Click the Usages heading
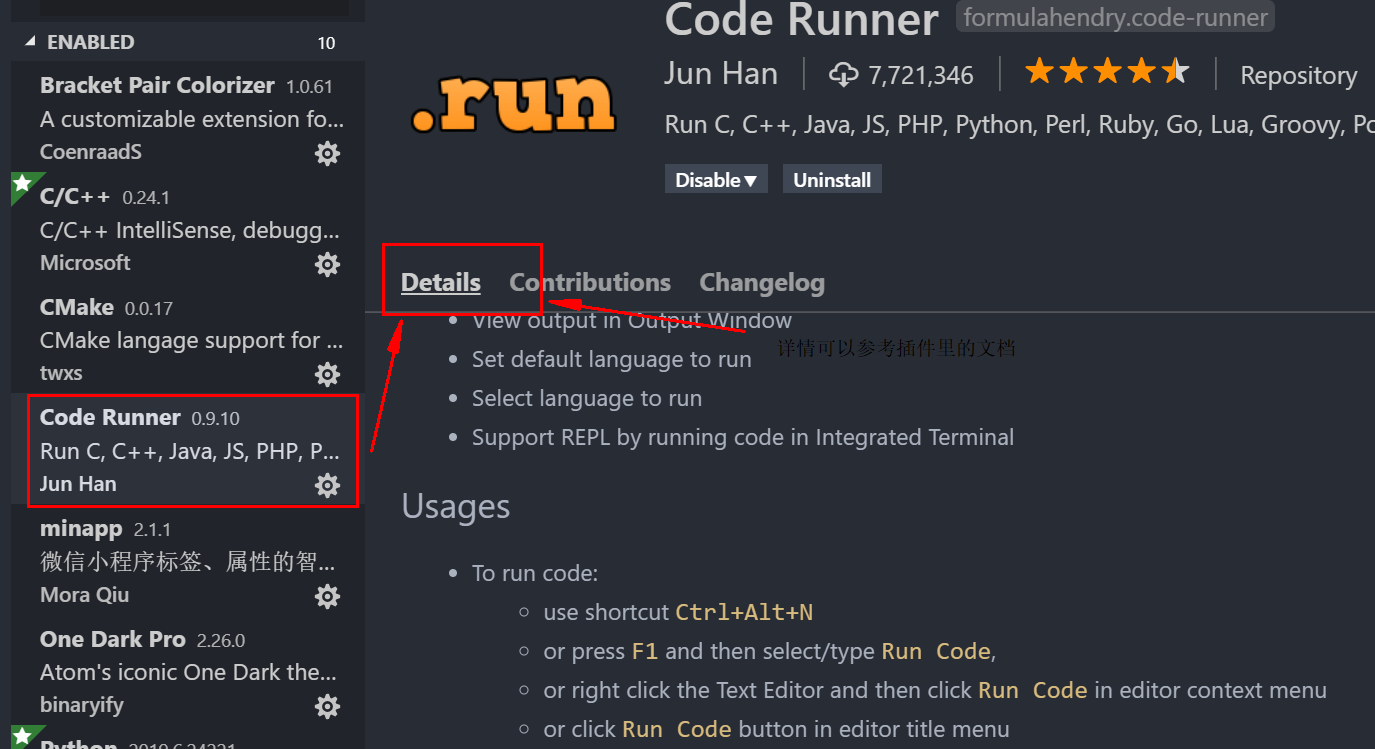Screen dimensions: 1375x749 tap(456, 506)
